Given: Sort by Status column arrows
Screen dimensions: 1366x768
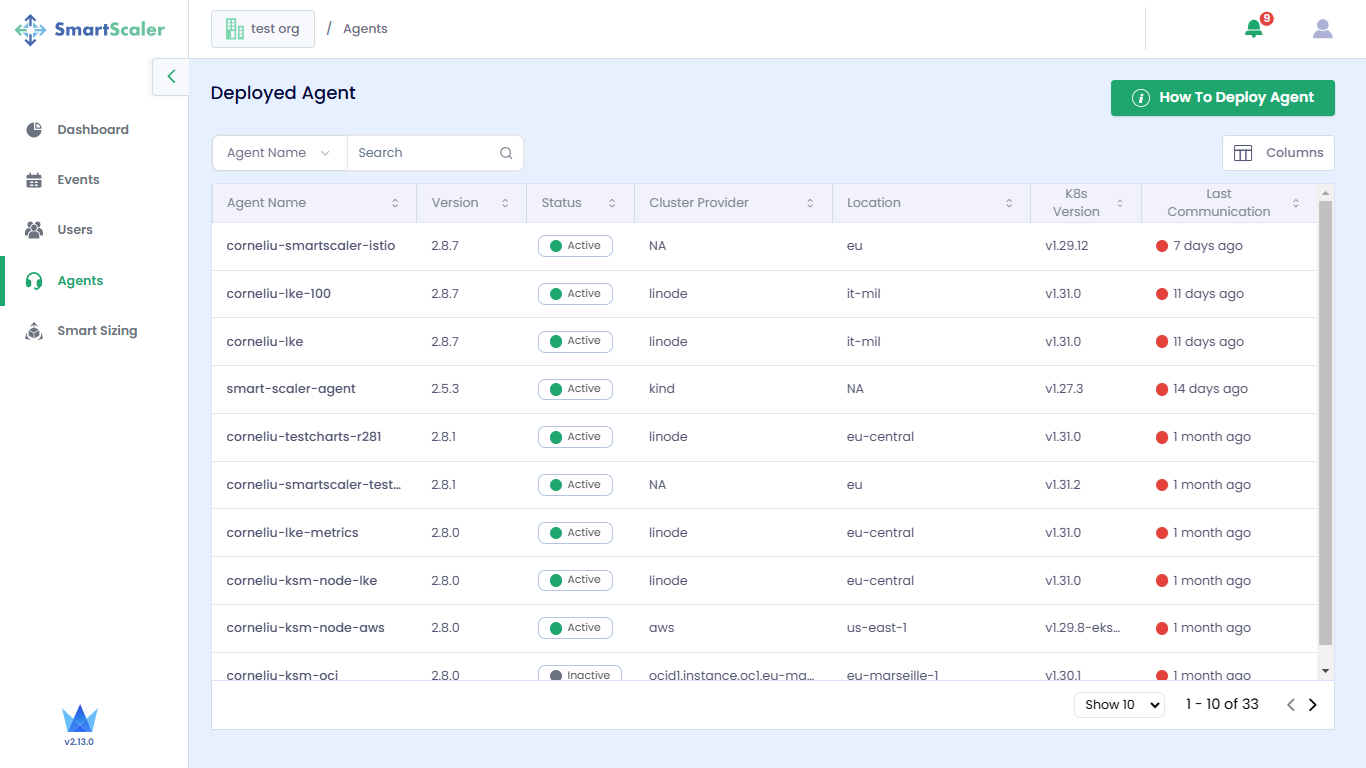Looking at the screenshot, I should [x=612, y=203].
